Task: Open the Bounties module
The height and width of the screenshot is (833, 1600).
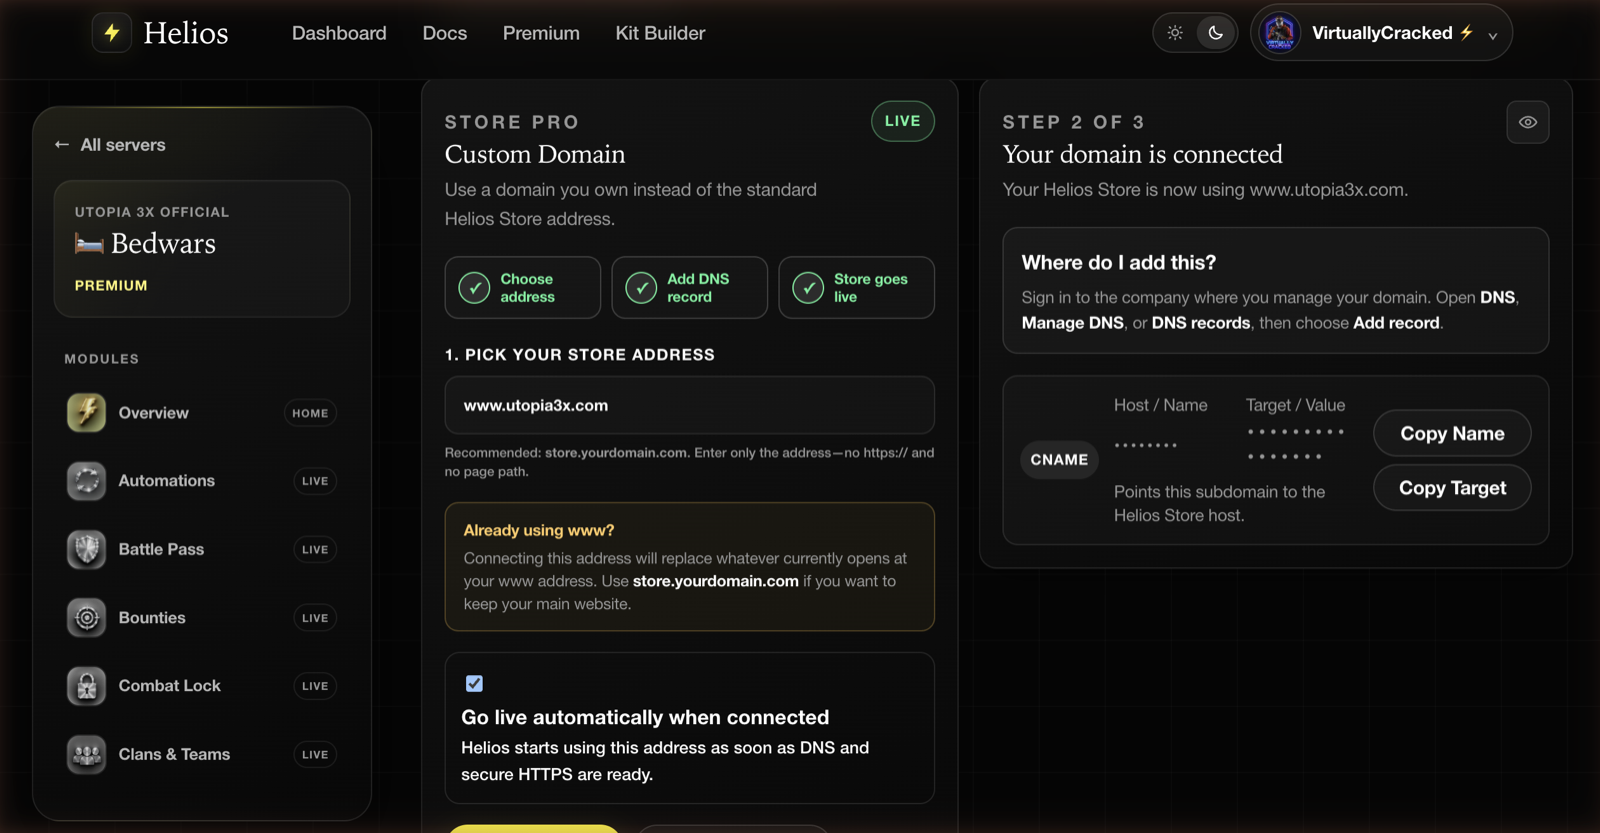Action: coord(201,618)
